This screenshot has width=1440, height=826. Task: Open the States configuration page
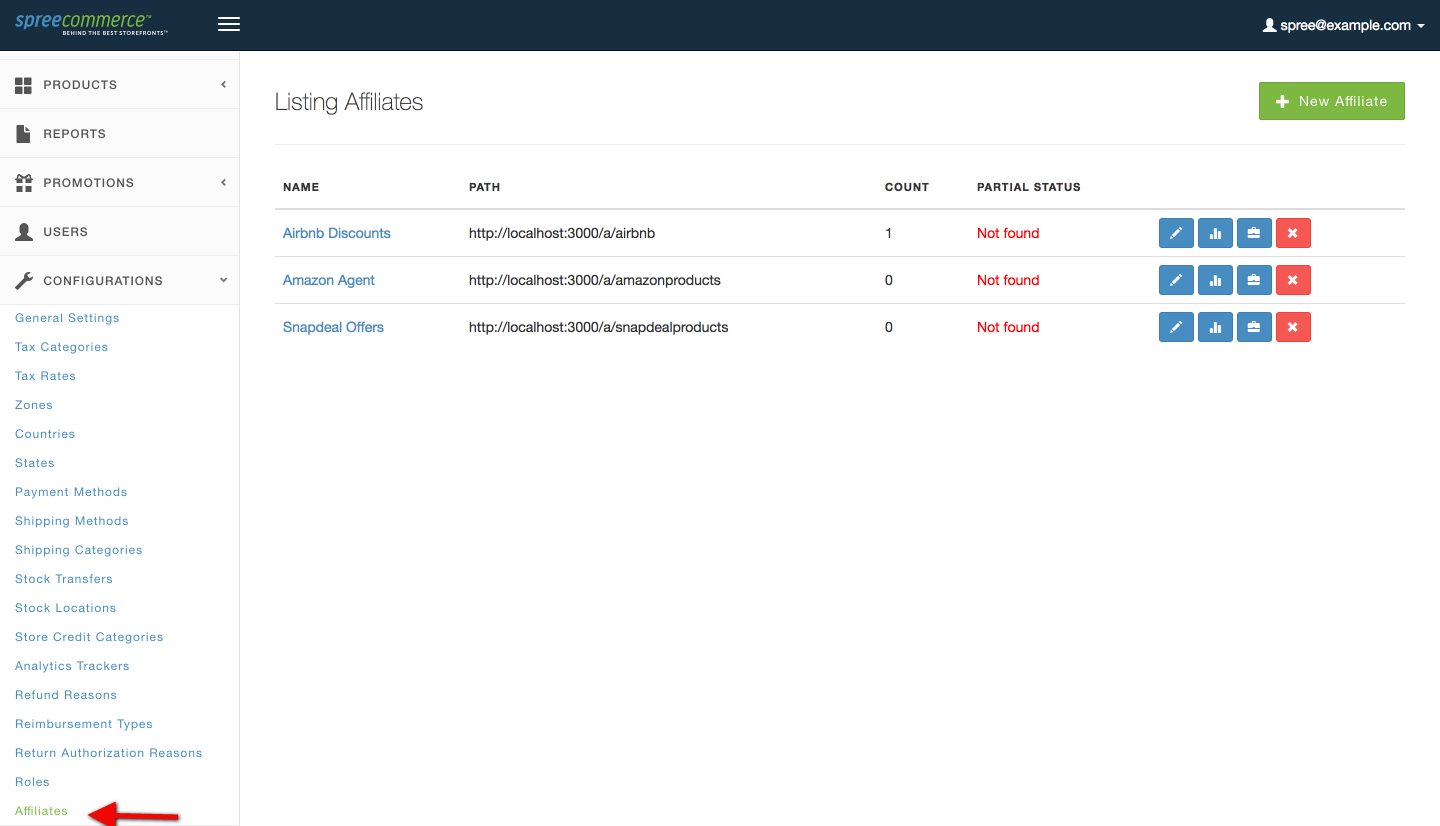click(x=35, y=463)
